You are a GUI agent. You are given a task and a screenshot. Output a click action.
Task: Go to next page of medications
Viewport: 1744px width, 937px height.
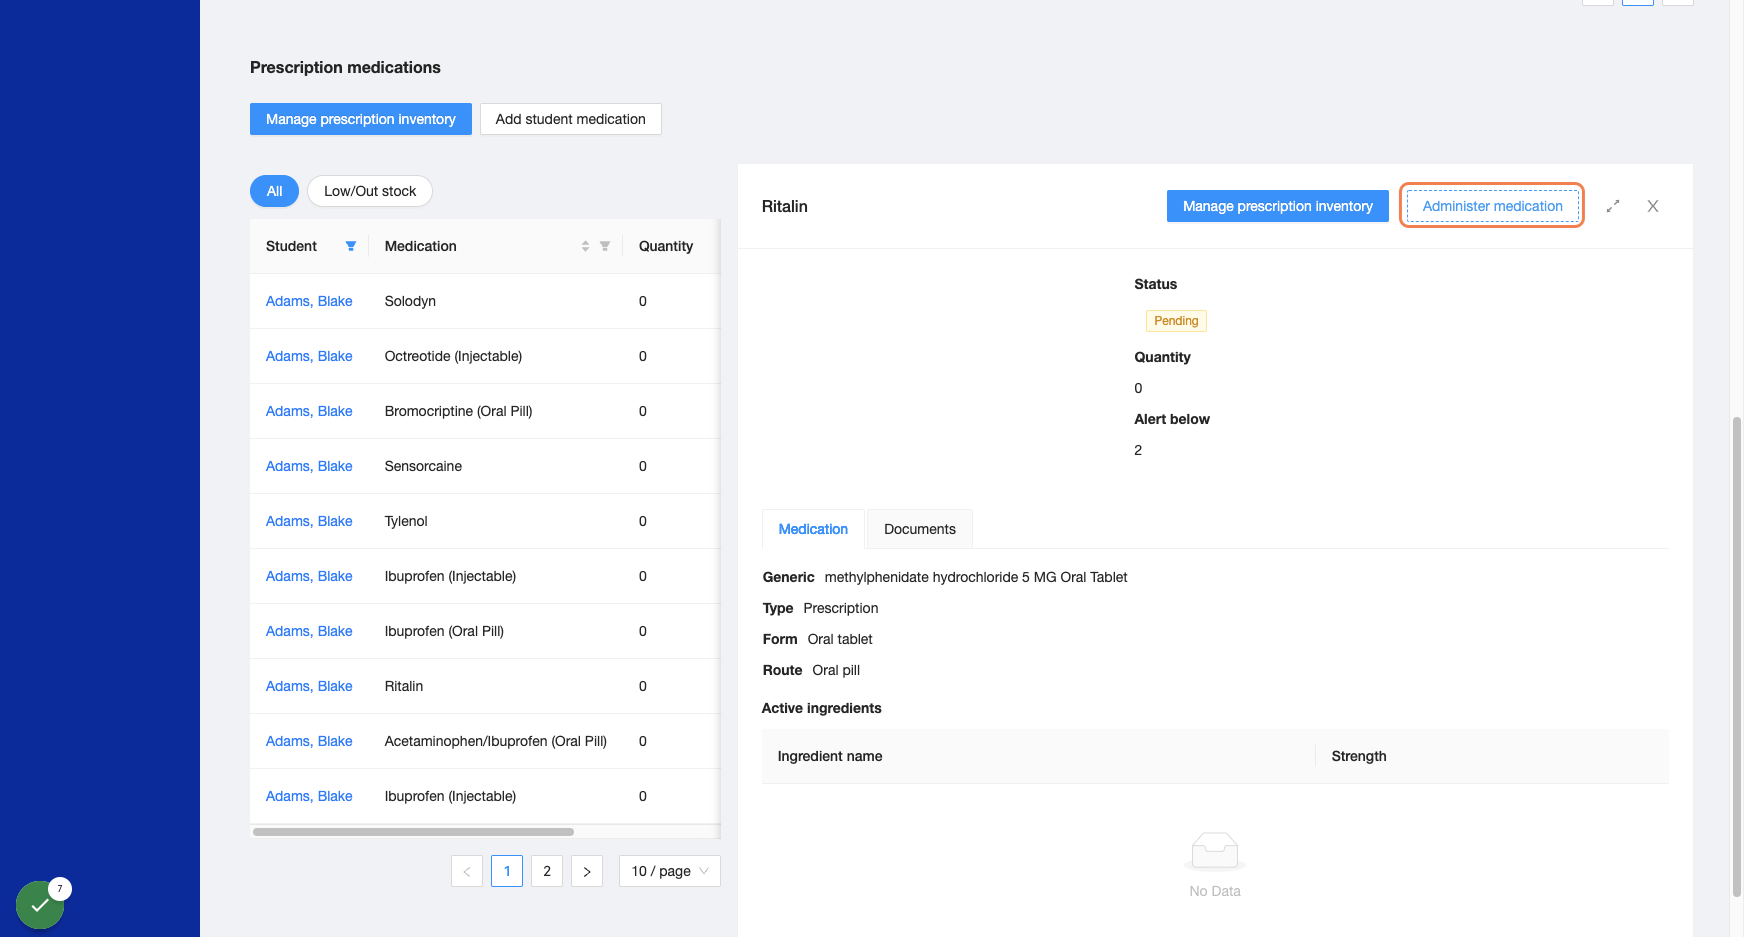pos(587,871)
